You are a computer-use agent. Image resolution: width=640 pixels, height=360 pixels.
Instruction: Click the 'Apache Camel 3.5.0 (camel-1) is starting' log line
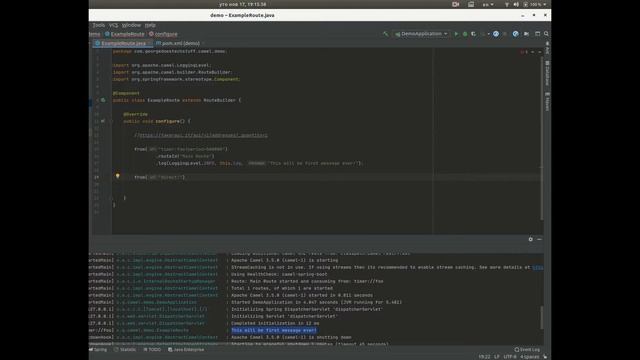(x=284, y=260)
